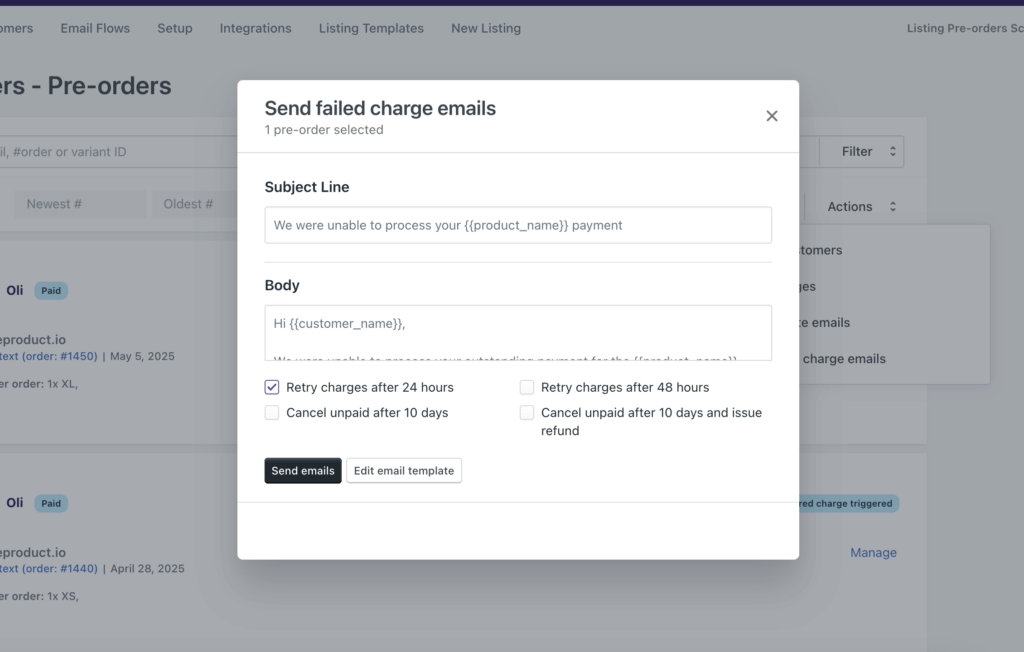Viewport: 1024px width, 652px height.
Task: Click the Manage link
Action: [x=873, y=553]
